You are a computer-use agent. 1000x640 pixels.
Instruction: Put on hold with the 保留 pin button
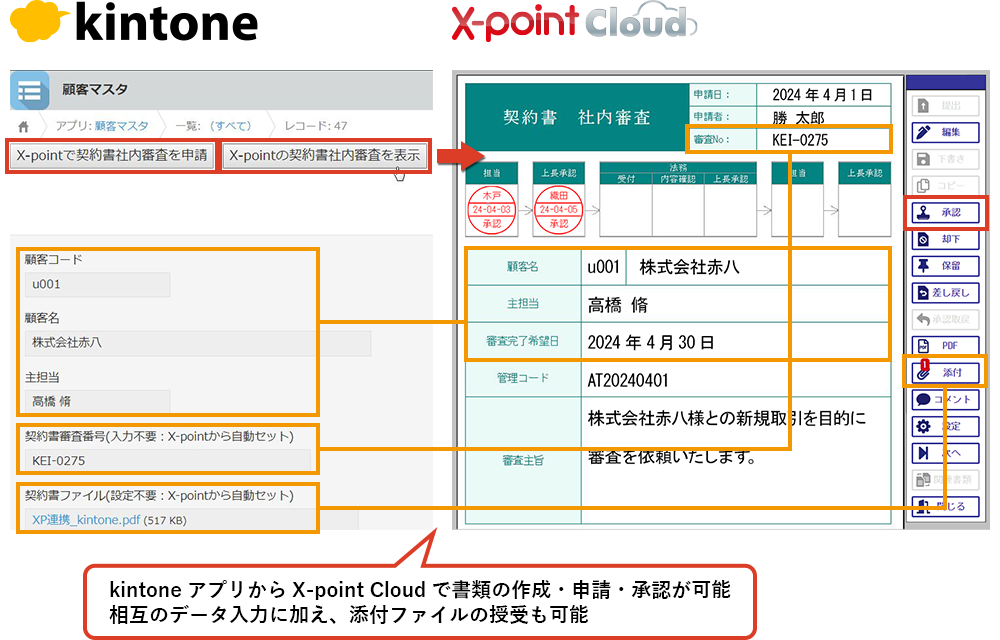tap(945, 266)
